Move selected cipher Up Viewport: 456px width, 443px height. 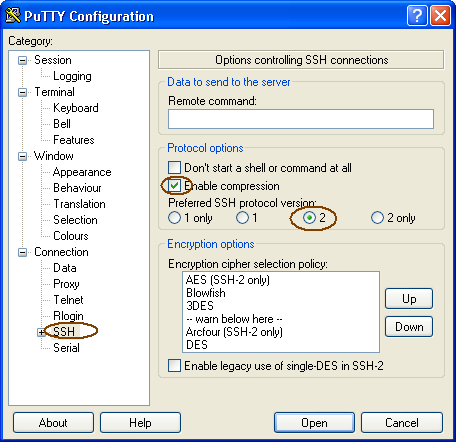(409, 299)
